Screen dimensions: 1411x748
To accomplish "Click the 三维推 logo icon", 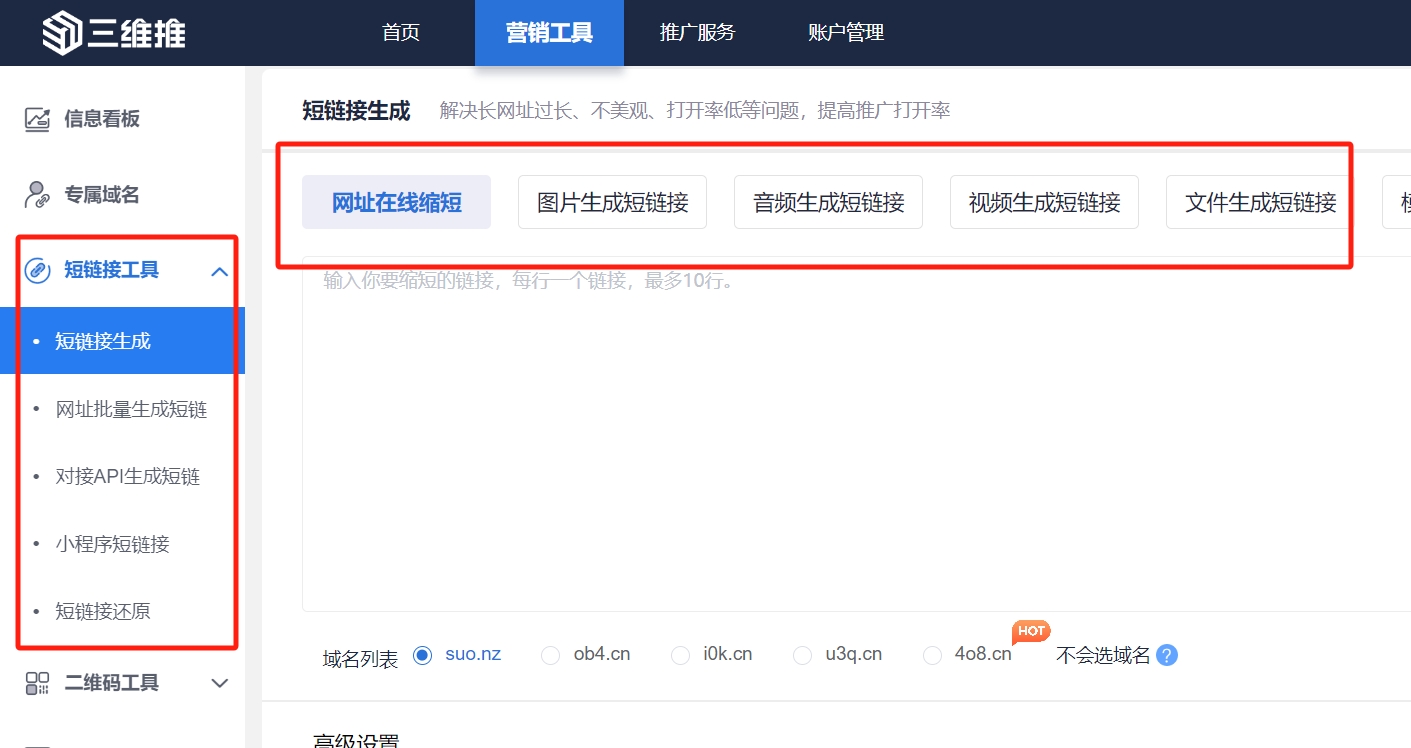I will pos(62,33).
